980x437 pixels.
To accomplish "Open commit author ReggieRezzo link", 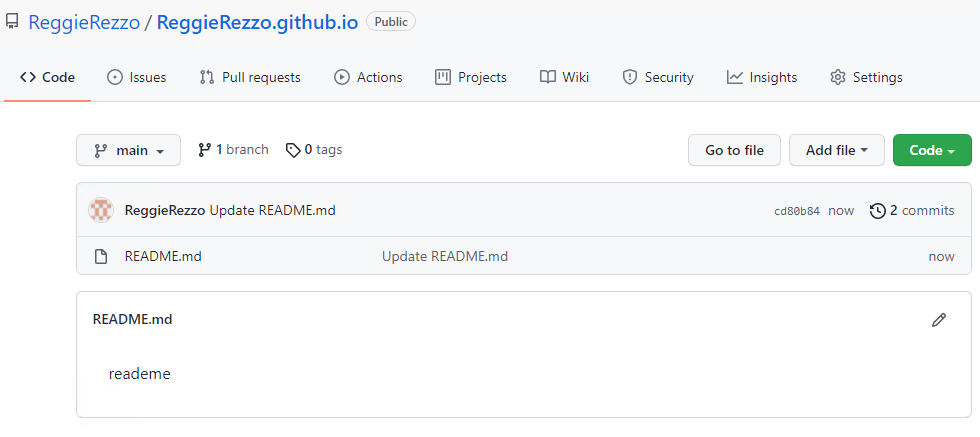I will pos(165,211).
